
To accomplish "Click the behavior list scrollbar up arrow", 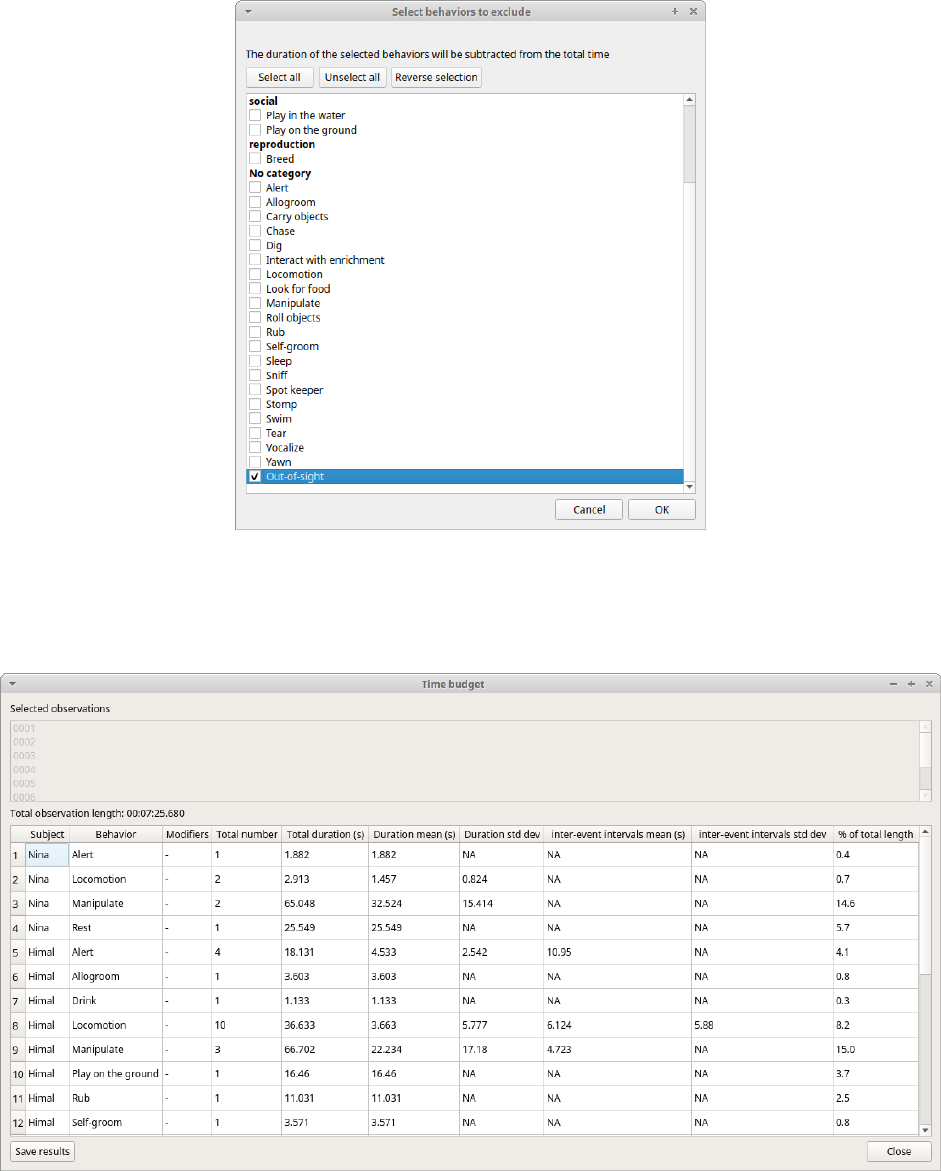I will pos(689,99).
